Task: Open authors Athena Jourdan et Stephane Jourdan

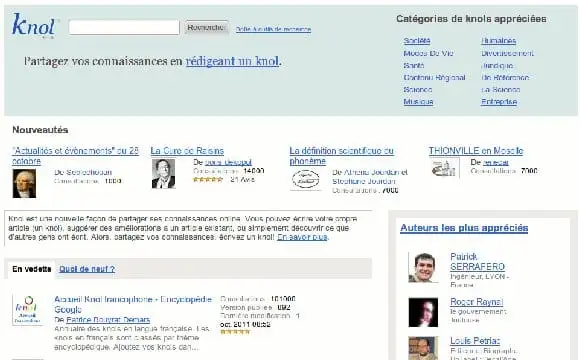Action: [x=370, y=177]
